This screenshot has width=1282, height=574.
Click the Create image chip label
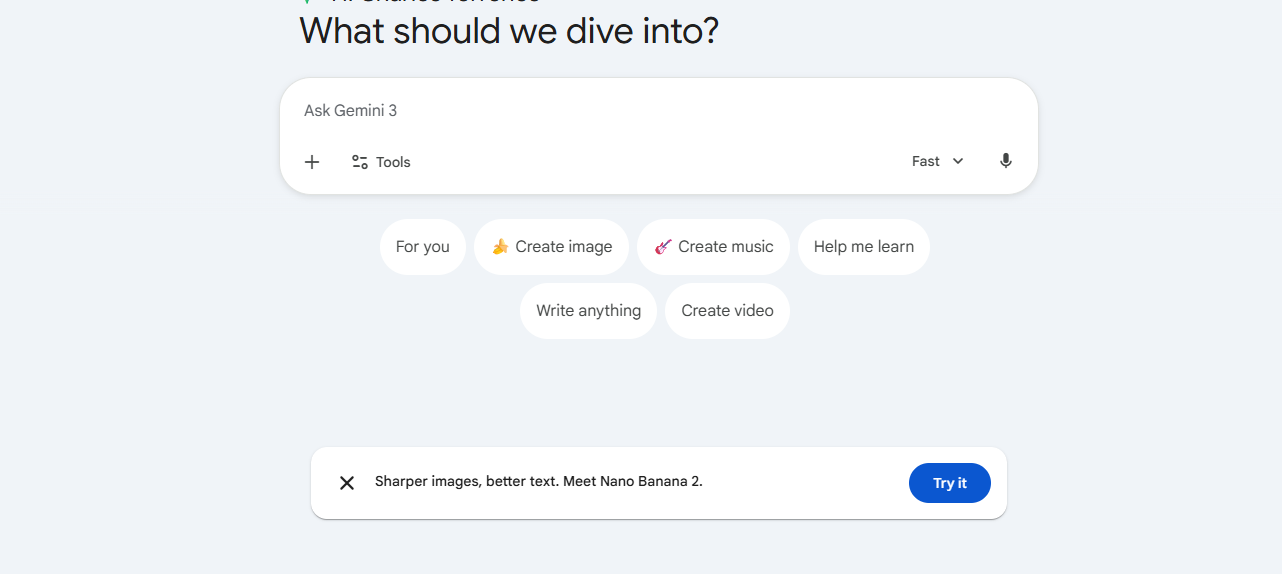(563, 247)
